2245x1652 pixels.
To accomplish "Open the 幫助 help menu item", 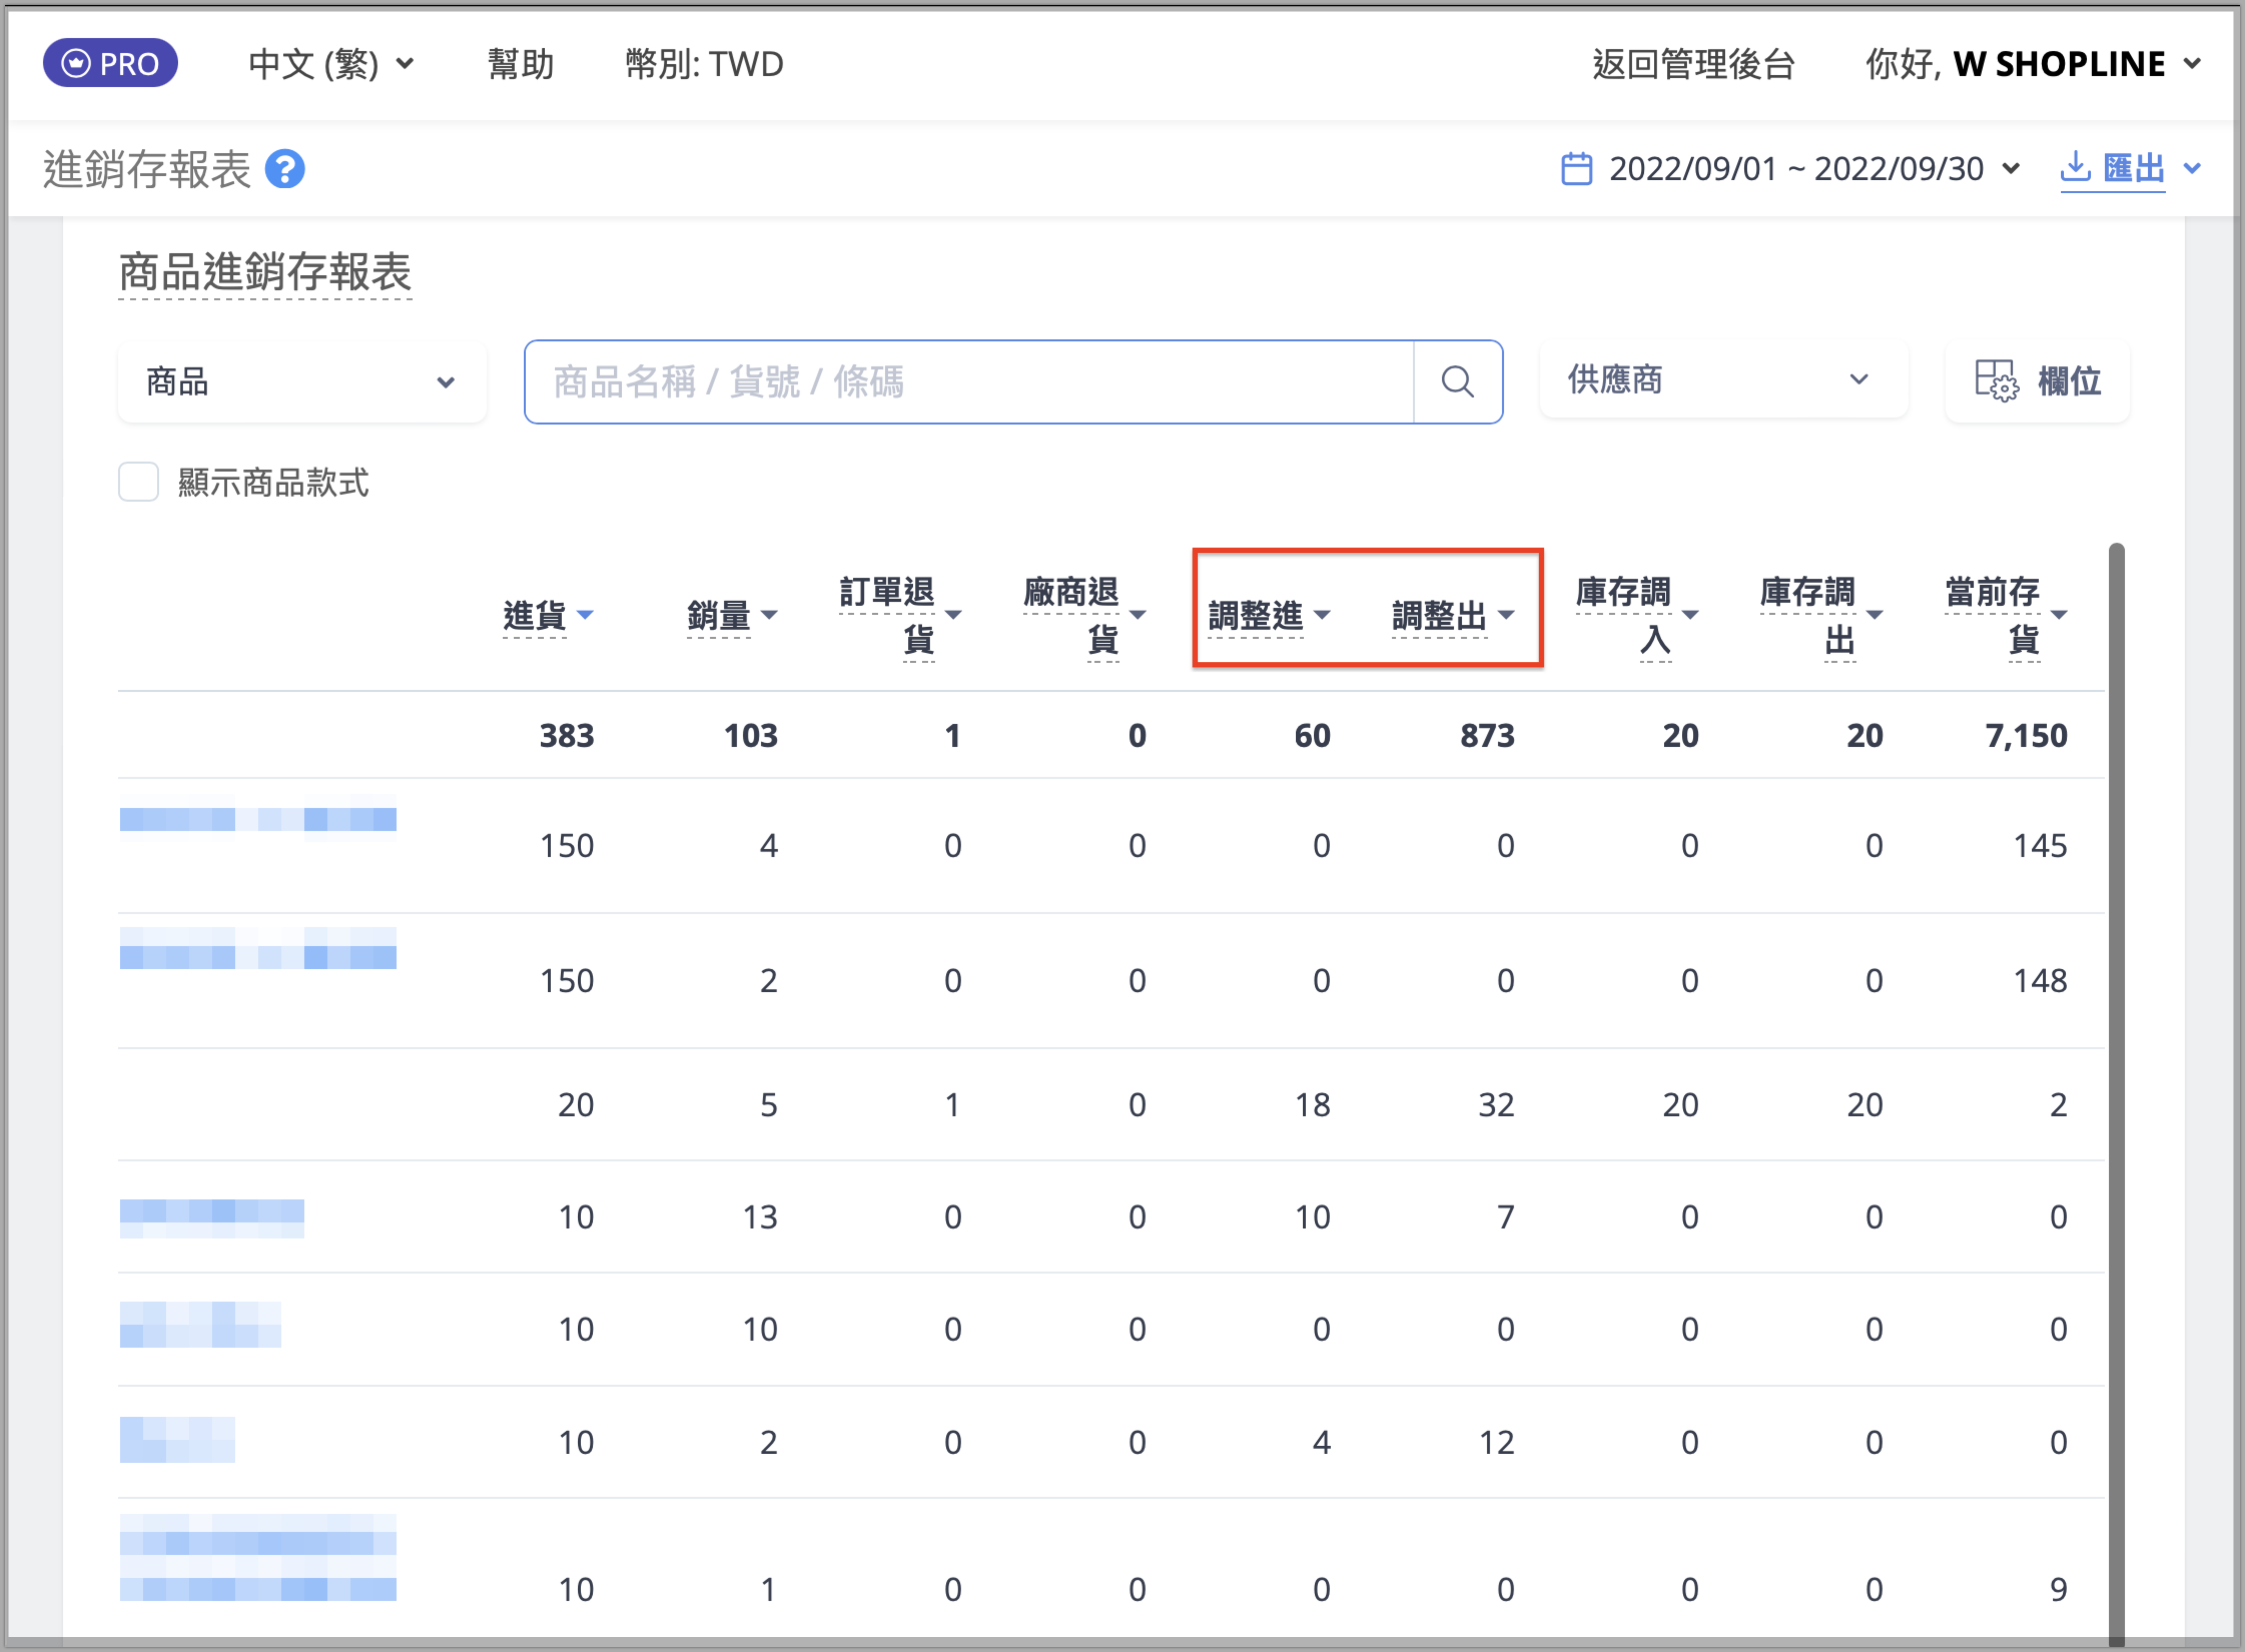I will pyautogui.click(x=520, y=64).
